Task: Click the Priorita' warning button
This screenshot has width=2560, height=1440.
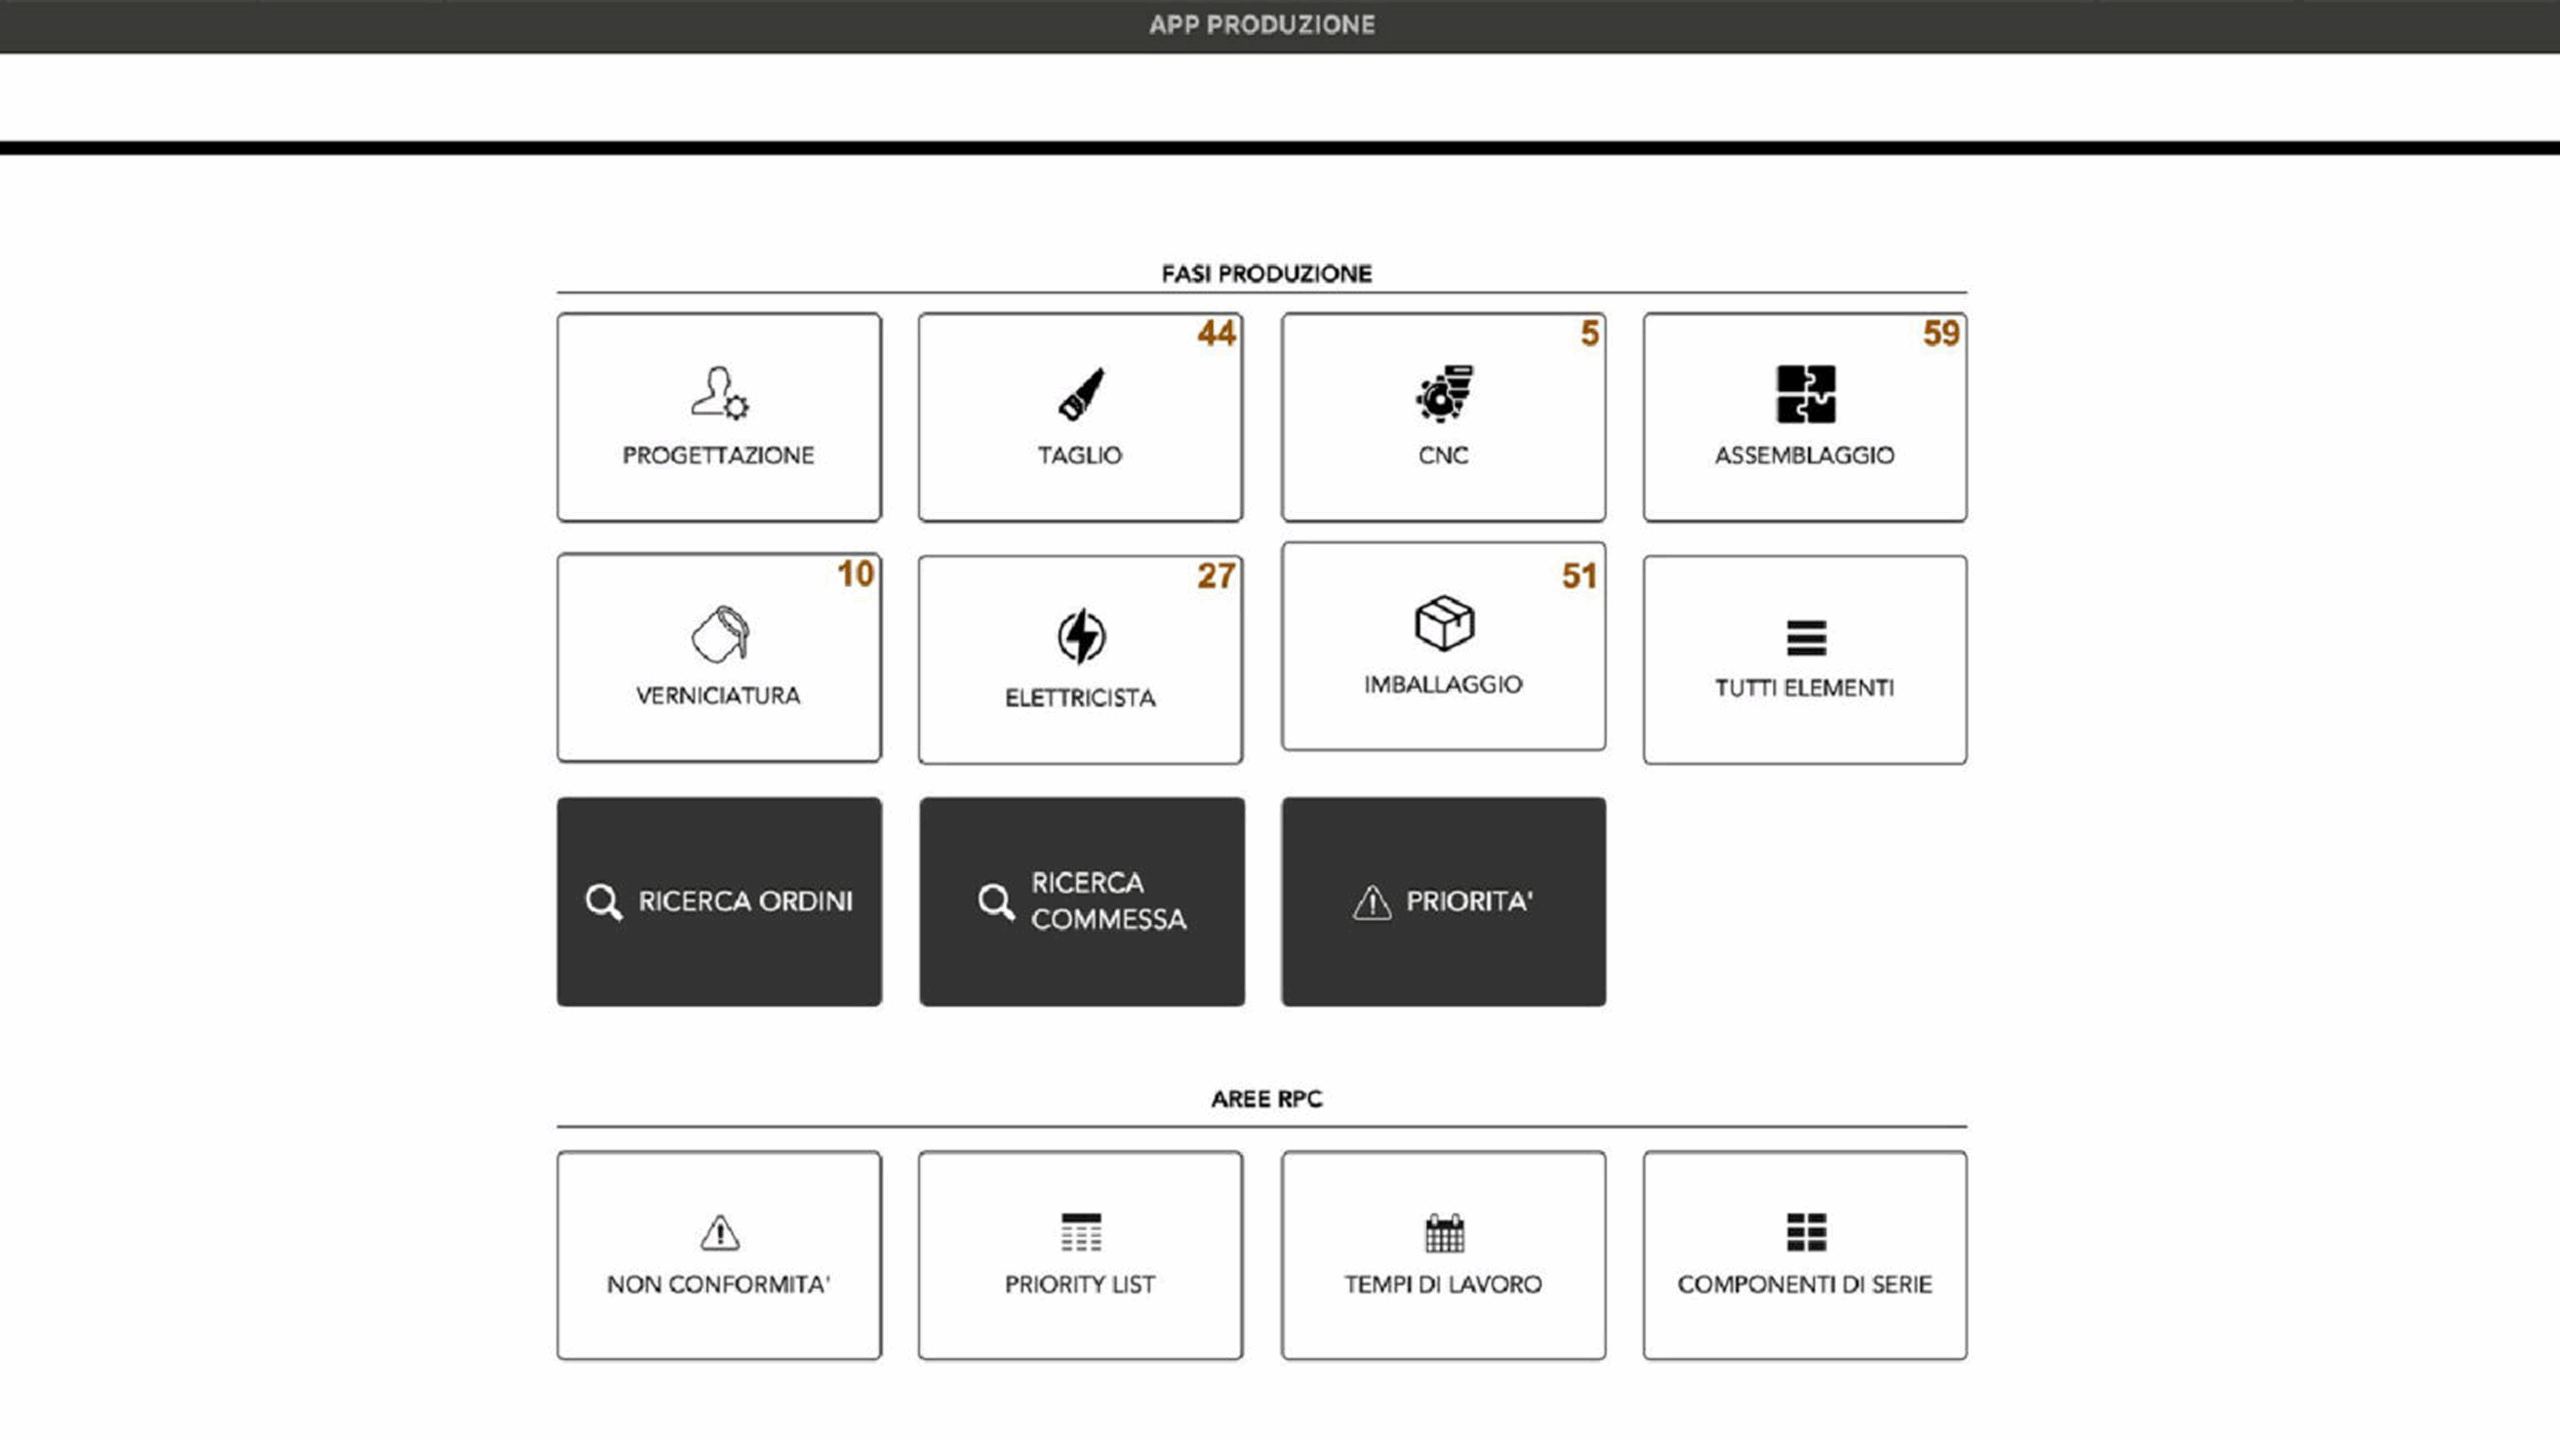Action: [1443, 901]
